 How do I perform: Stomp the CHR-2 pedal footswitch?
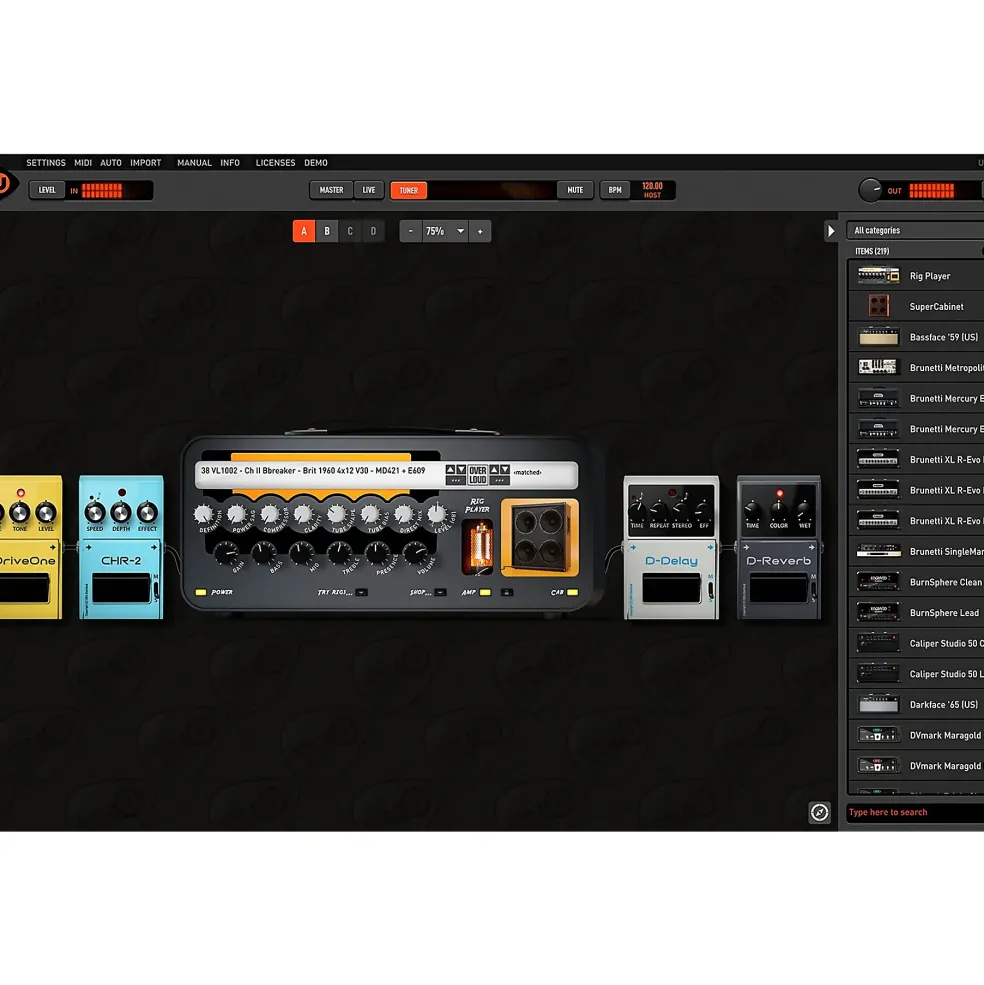tap(121, 589)
